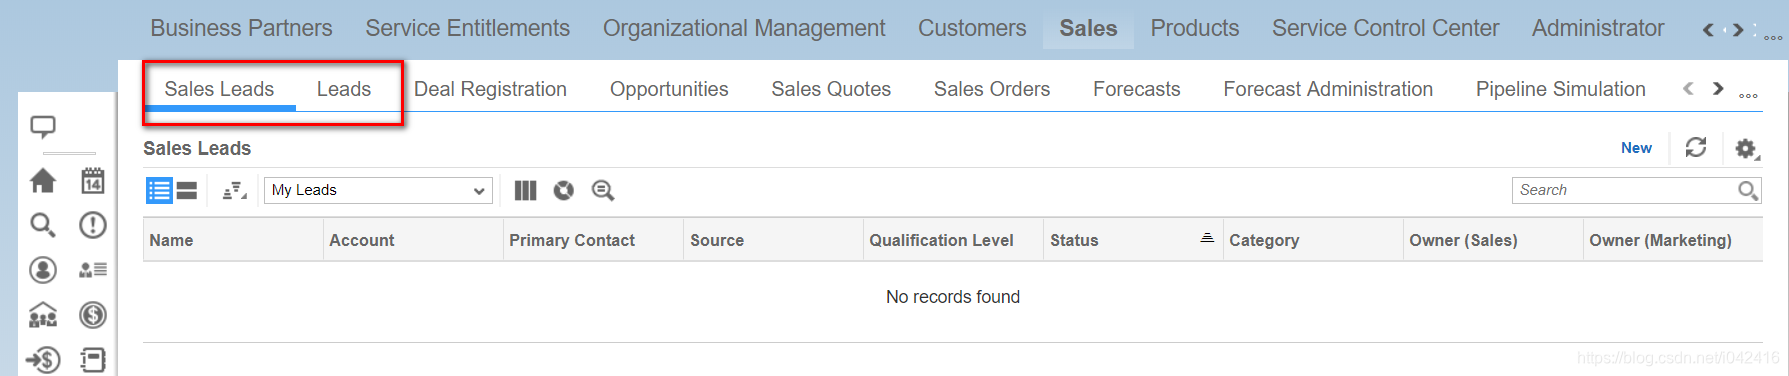Open the Administrator module
1789x376 pixels.
click(x=1598, y=28)
